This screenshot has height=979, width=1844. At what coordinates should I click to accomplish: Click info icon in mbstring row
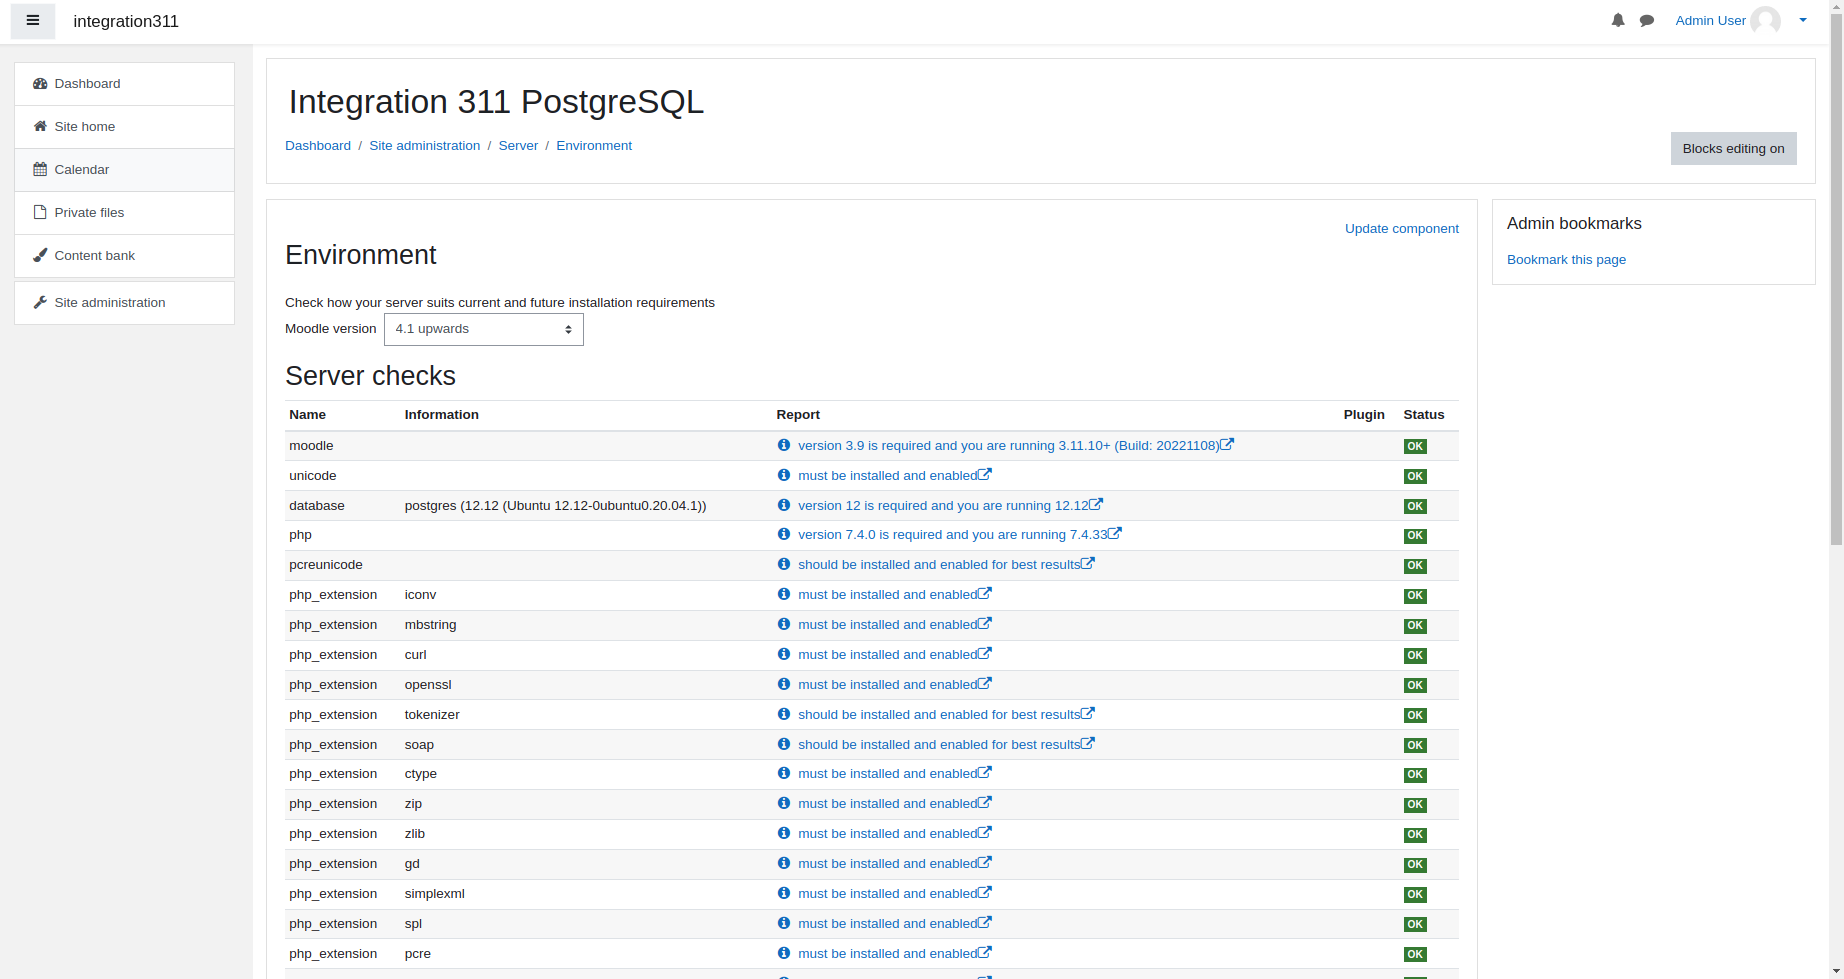[784, 624]
